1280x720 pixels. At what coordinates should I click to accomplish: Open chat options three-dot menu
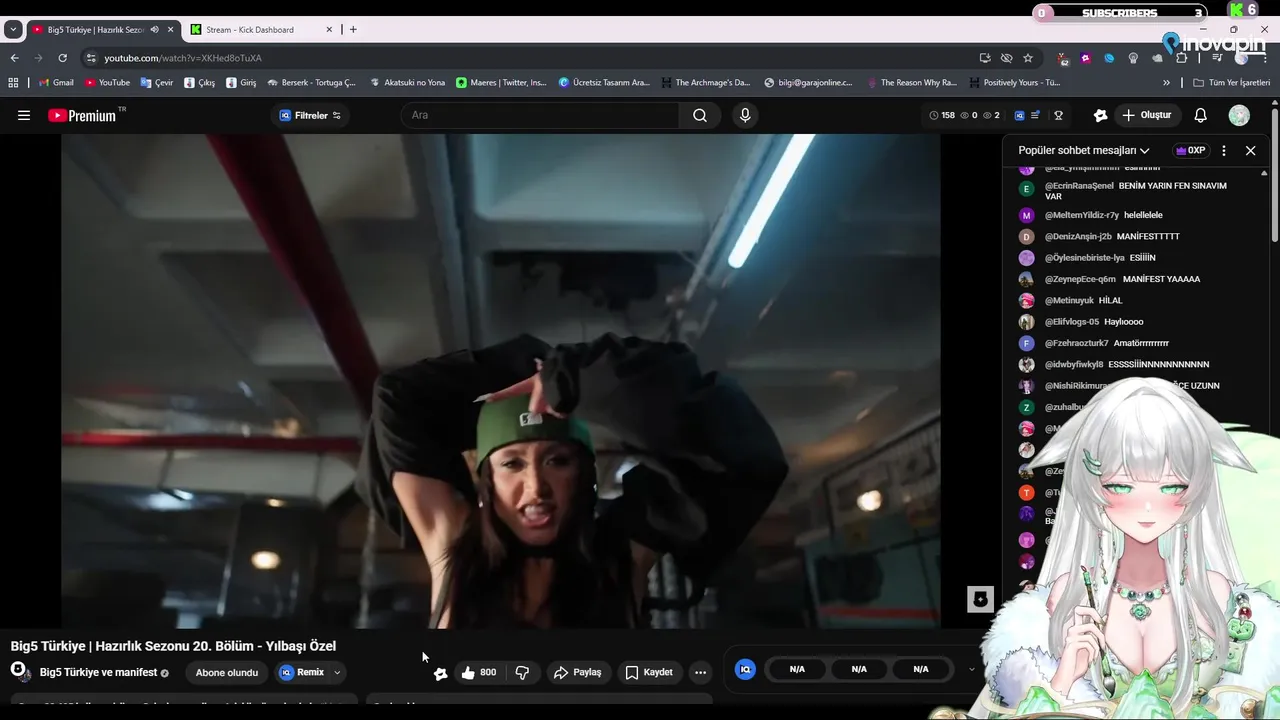tap(1224, 150)
